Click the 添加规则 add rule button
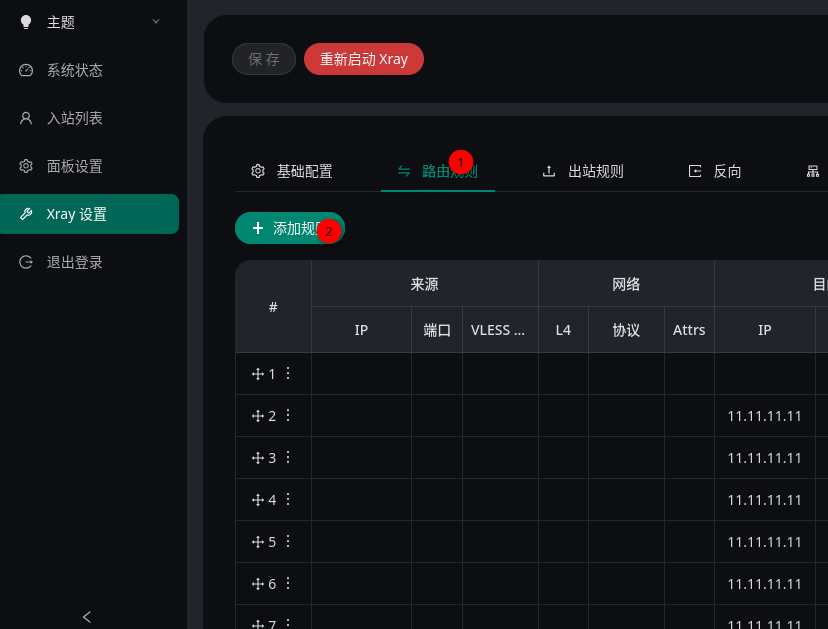828x629 pixels. [x=289, y=228]
